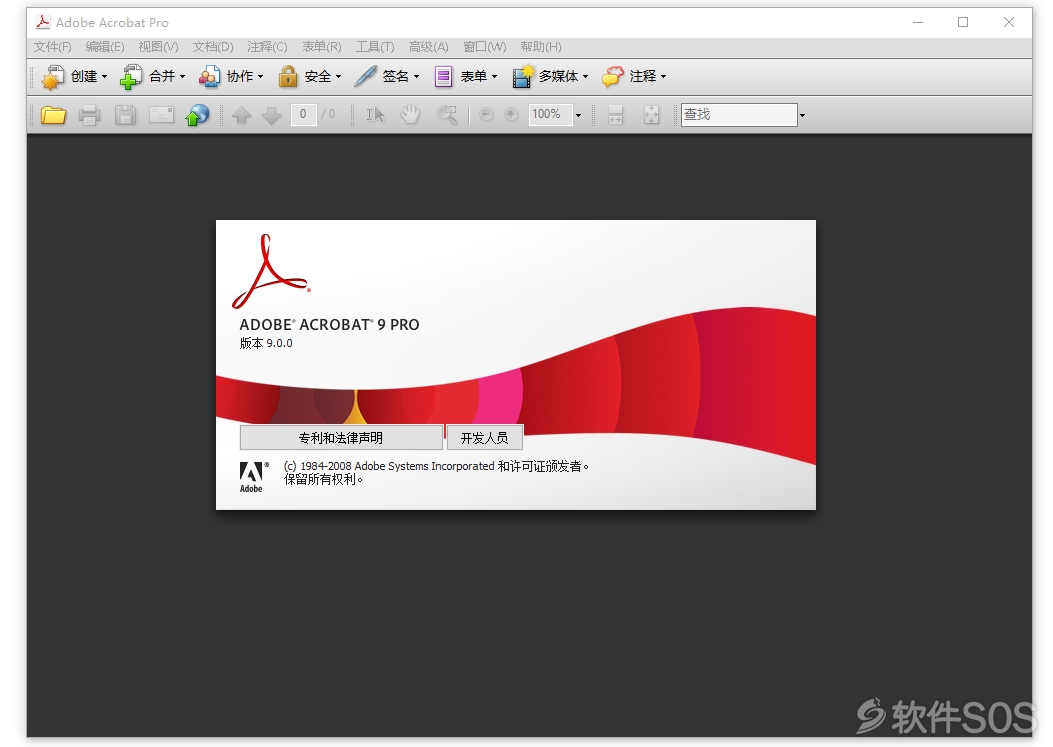Click the Fit one full page icon

click(651, 115)
